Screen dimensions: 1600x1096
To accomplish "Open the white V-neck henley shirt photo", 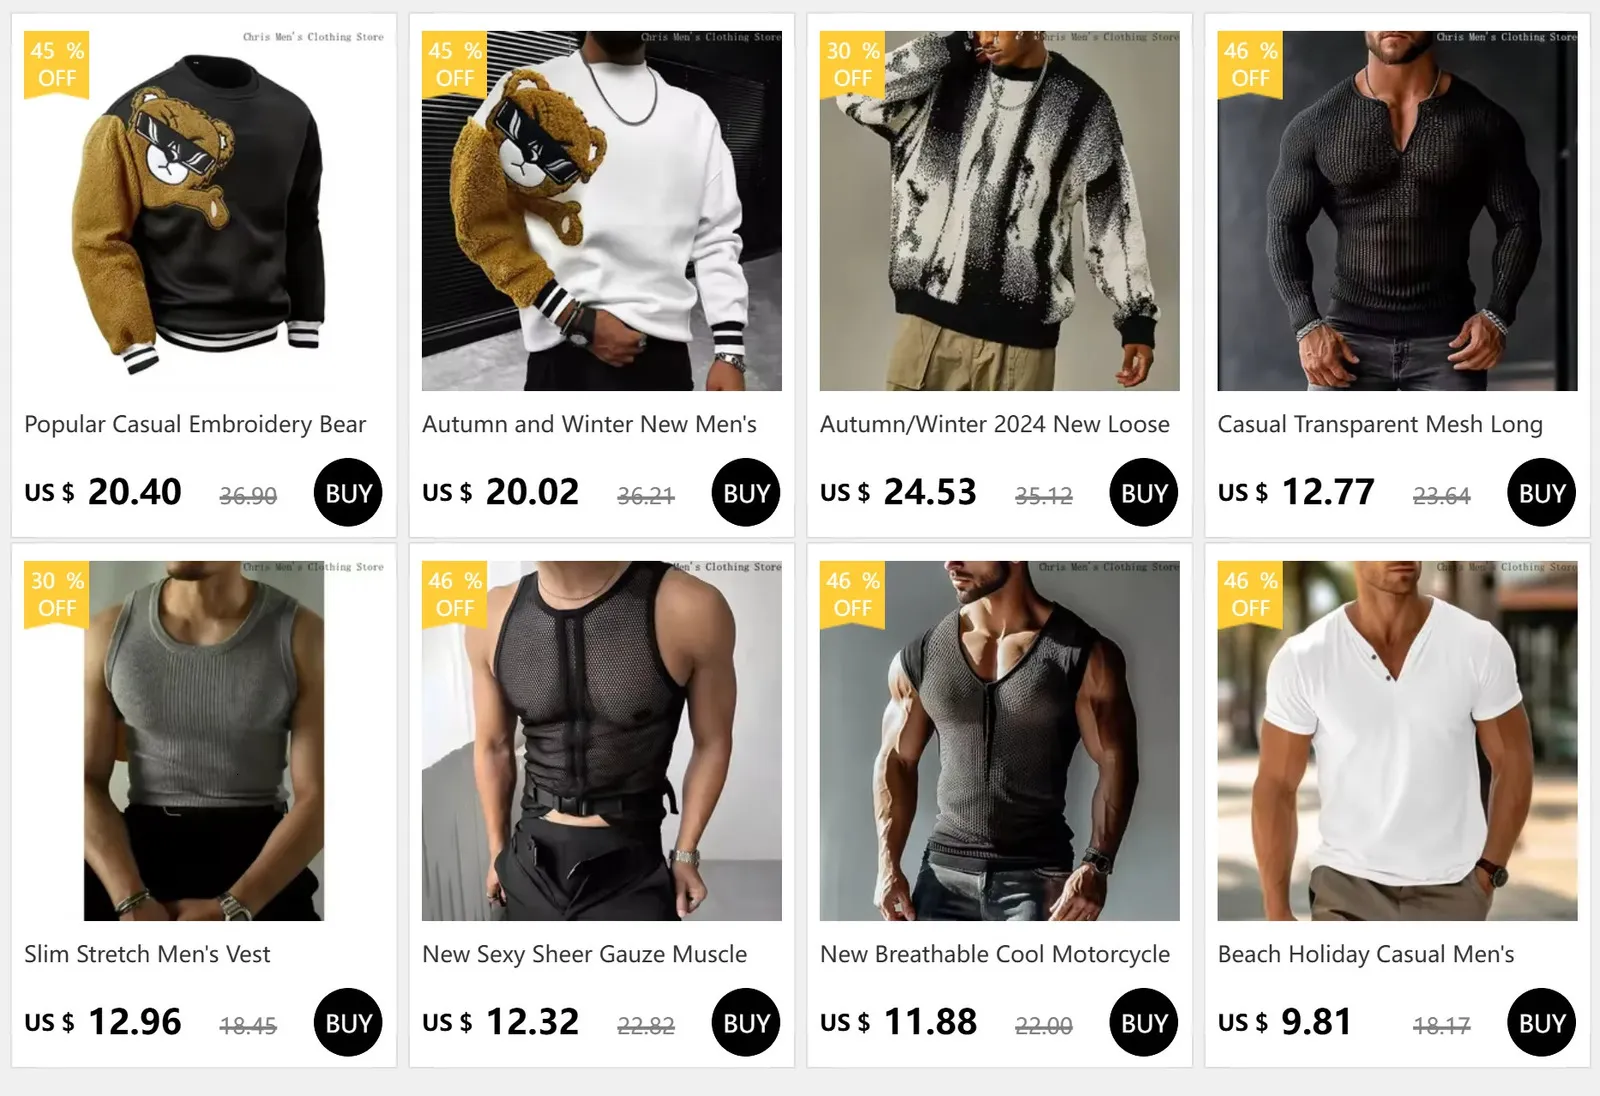I will point(1398,741).
